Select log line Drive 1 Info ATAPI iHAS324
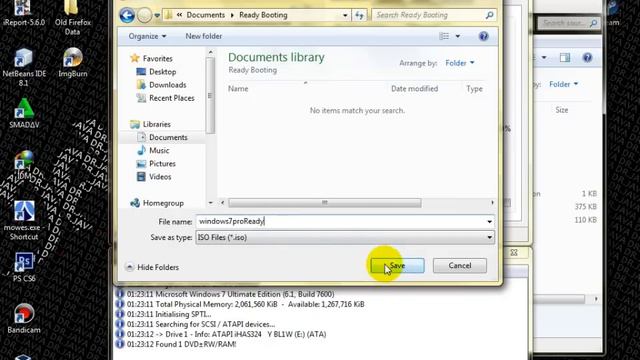Viewport: 640px width, 360px height. 226,334
